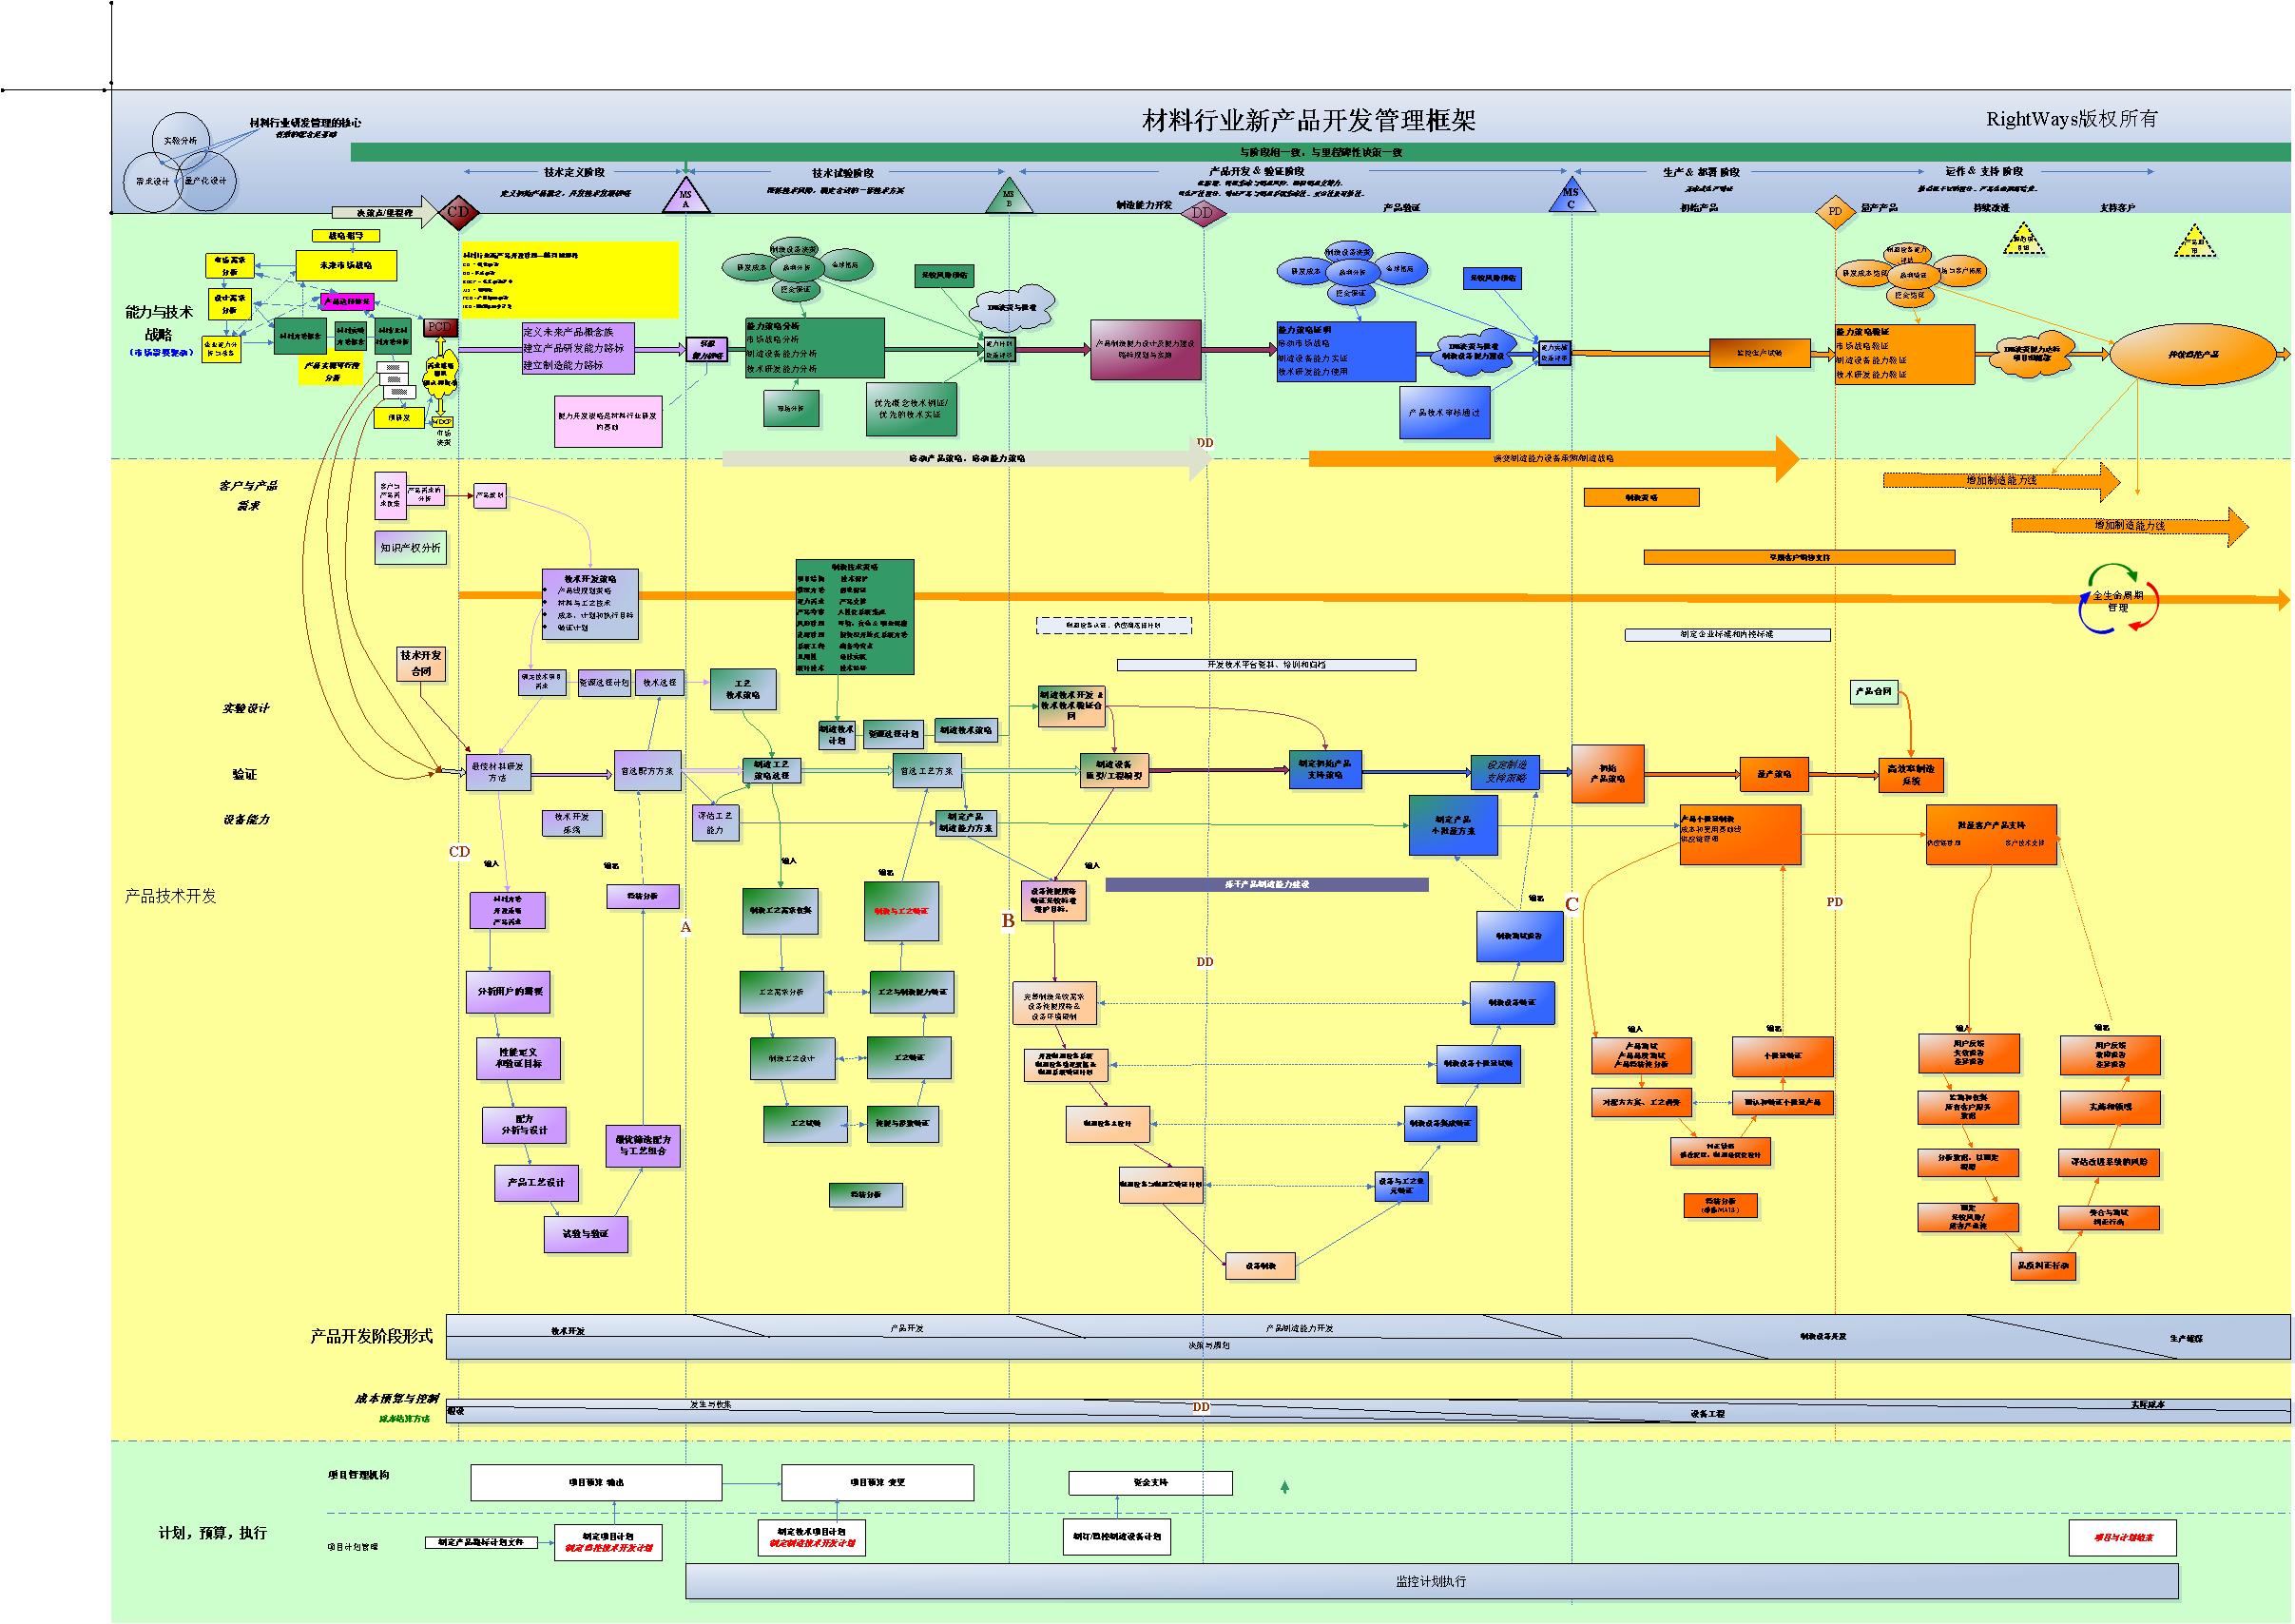This screenshot has height=1624, width=2295.
Task: Click the red CD decision diamond
Action: [x=458, y=211]
